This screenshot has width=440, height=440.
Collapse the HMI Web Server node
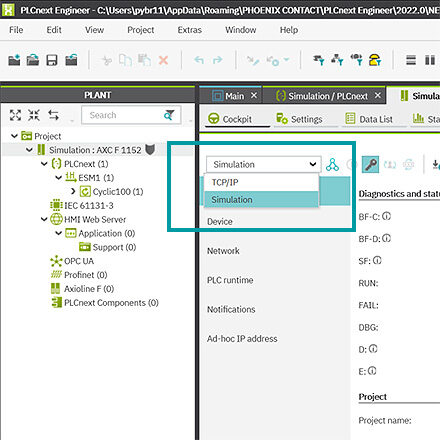[44, 219]
